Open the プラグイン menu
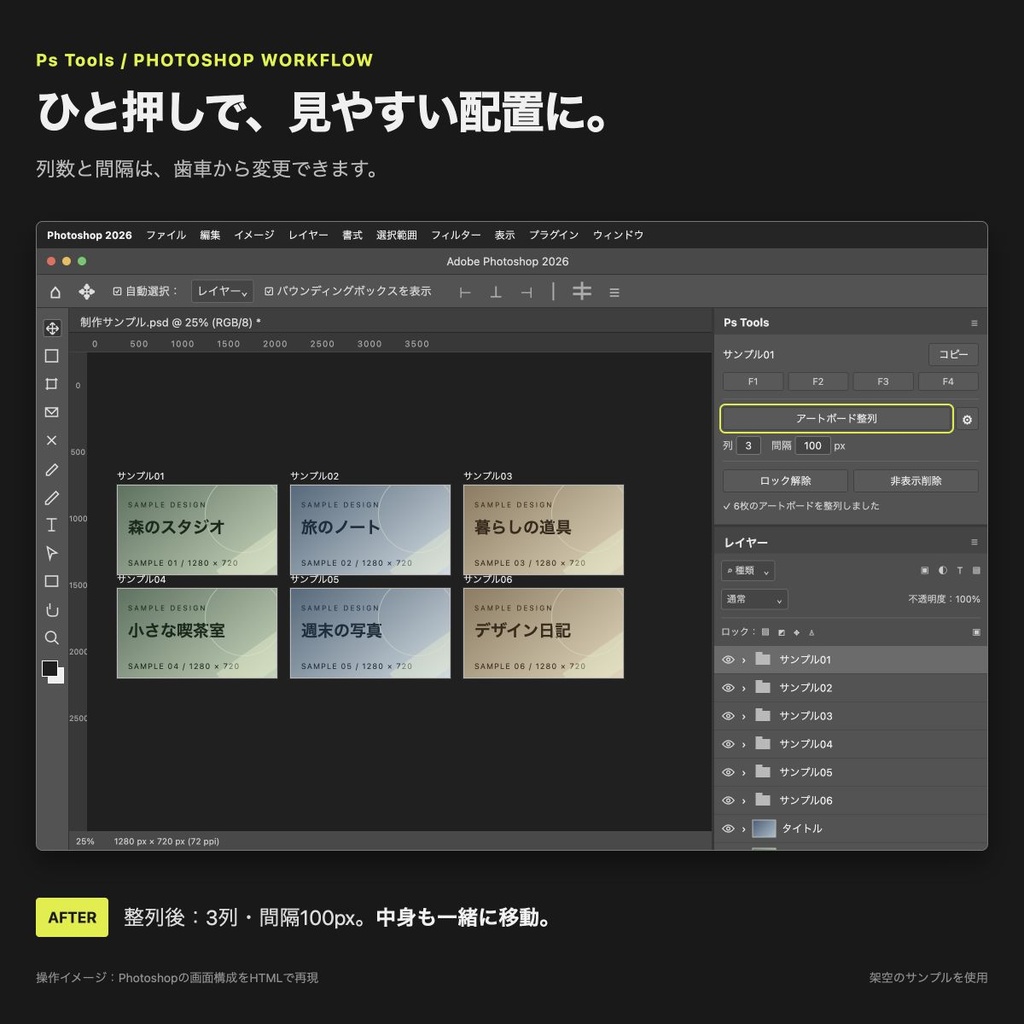Viewport: 1024px width, 1024px height. pyautogui.click(x=553, y=235)
